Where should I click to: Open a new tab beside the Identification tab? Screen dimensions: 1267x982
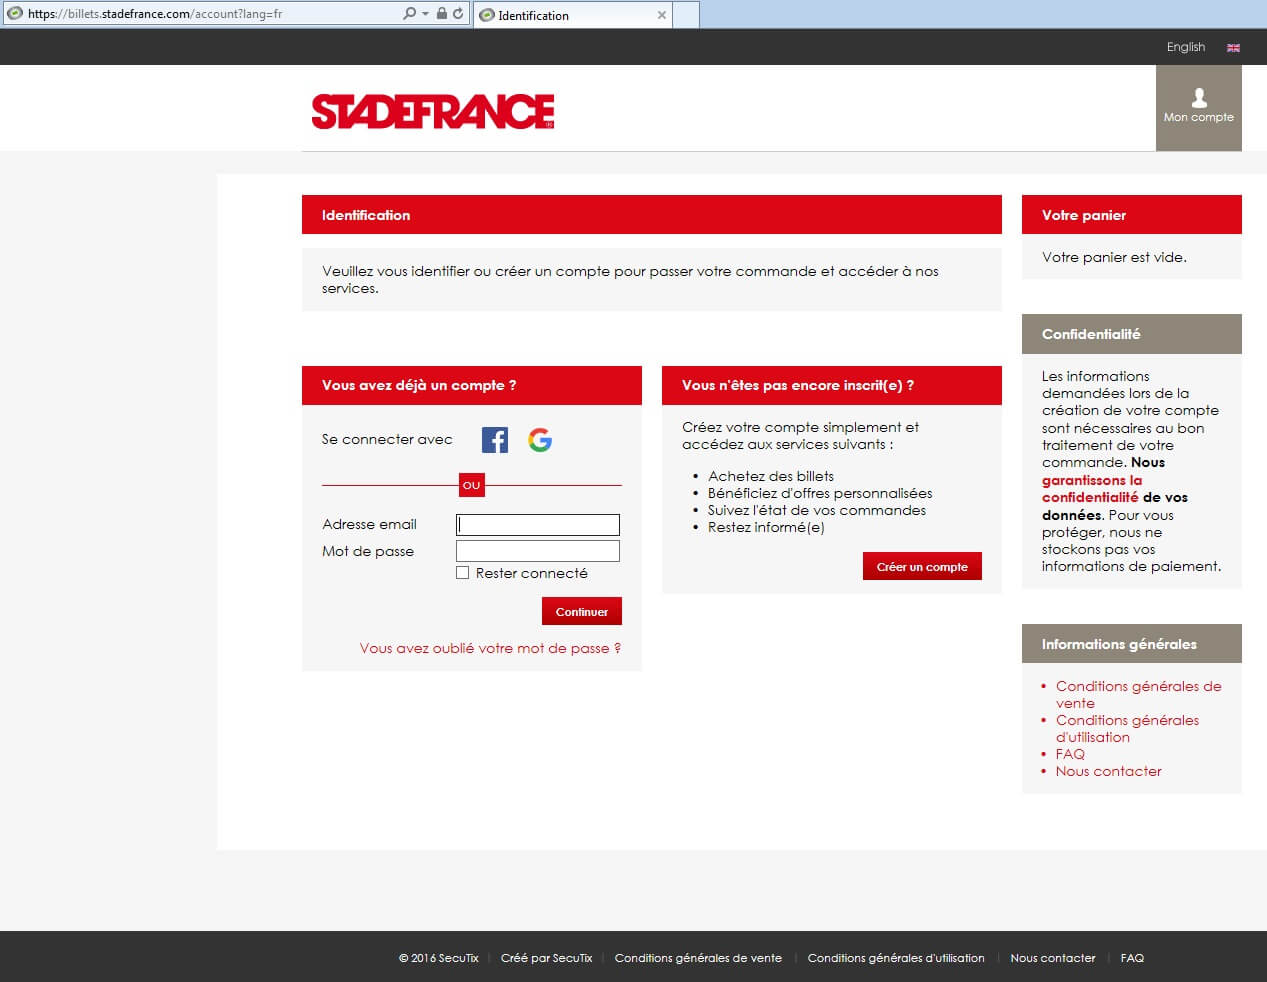[686, 15]
